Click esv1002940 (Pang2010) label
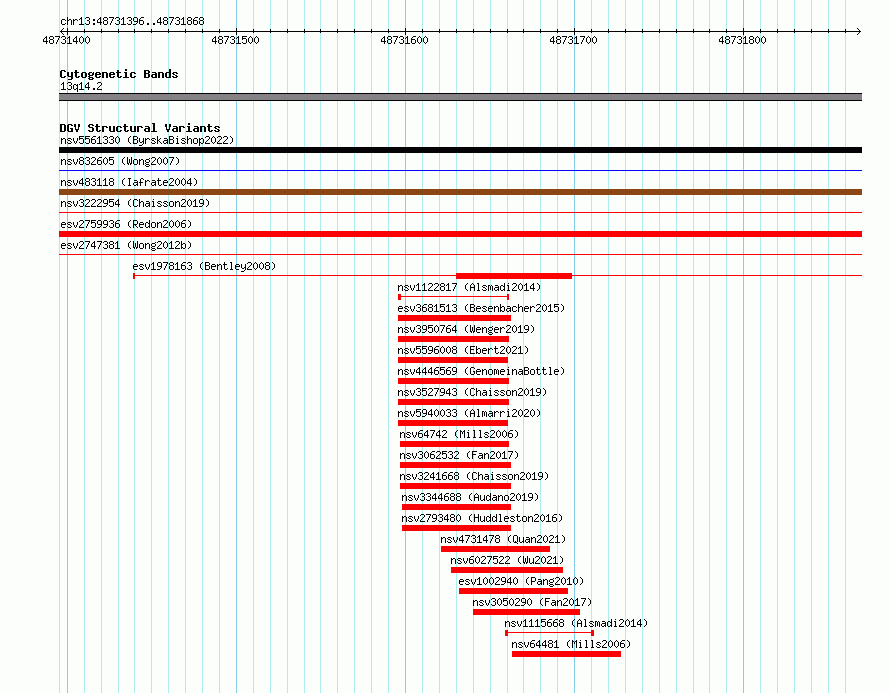 click(521, 581)
